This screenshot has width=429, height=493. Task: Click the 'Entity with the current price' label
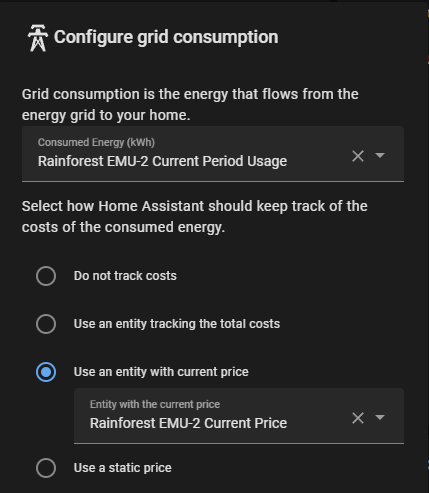[155, 404]
